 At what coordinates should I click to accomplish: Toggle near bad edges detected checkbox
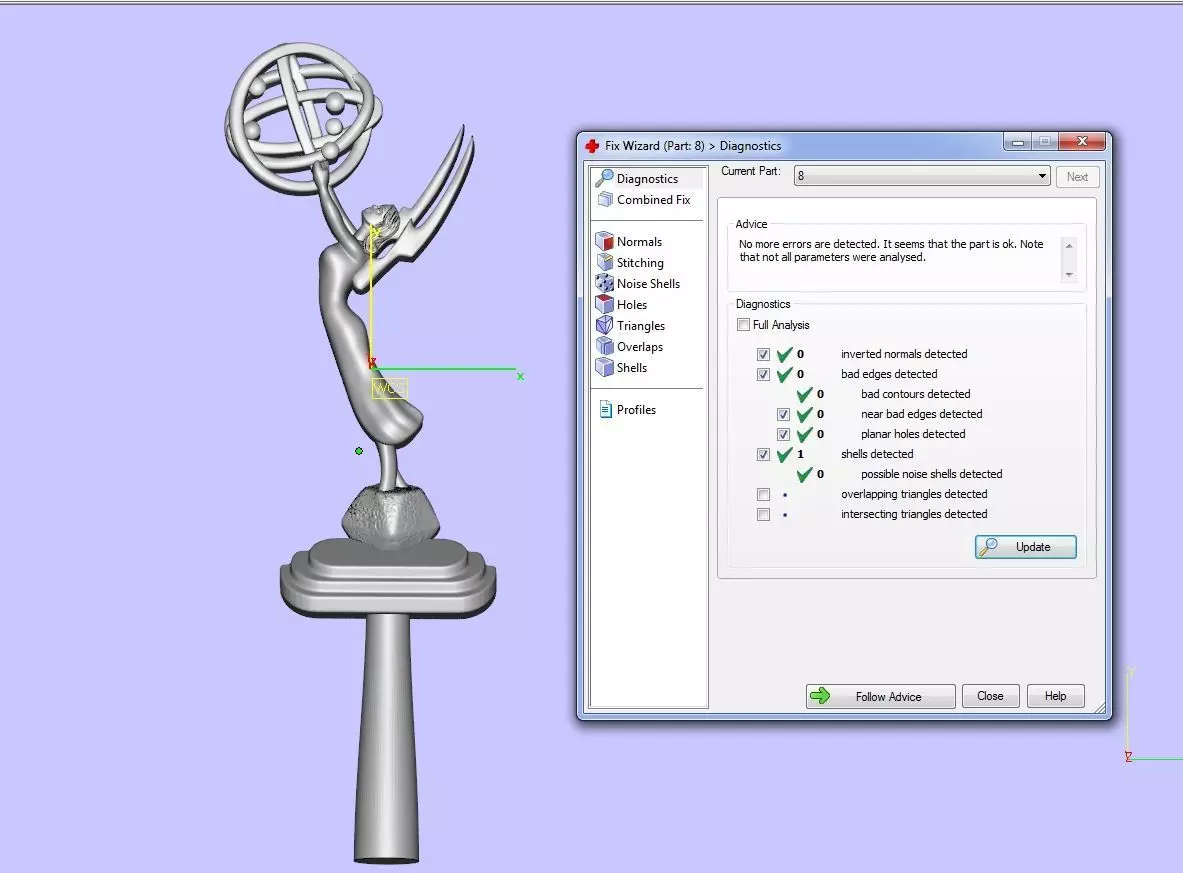point(783,414)
